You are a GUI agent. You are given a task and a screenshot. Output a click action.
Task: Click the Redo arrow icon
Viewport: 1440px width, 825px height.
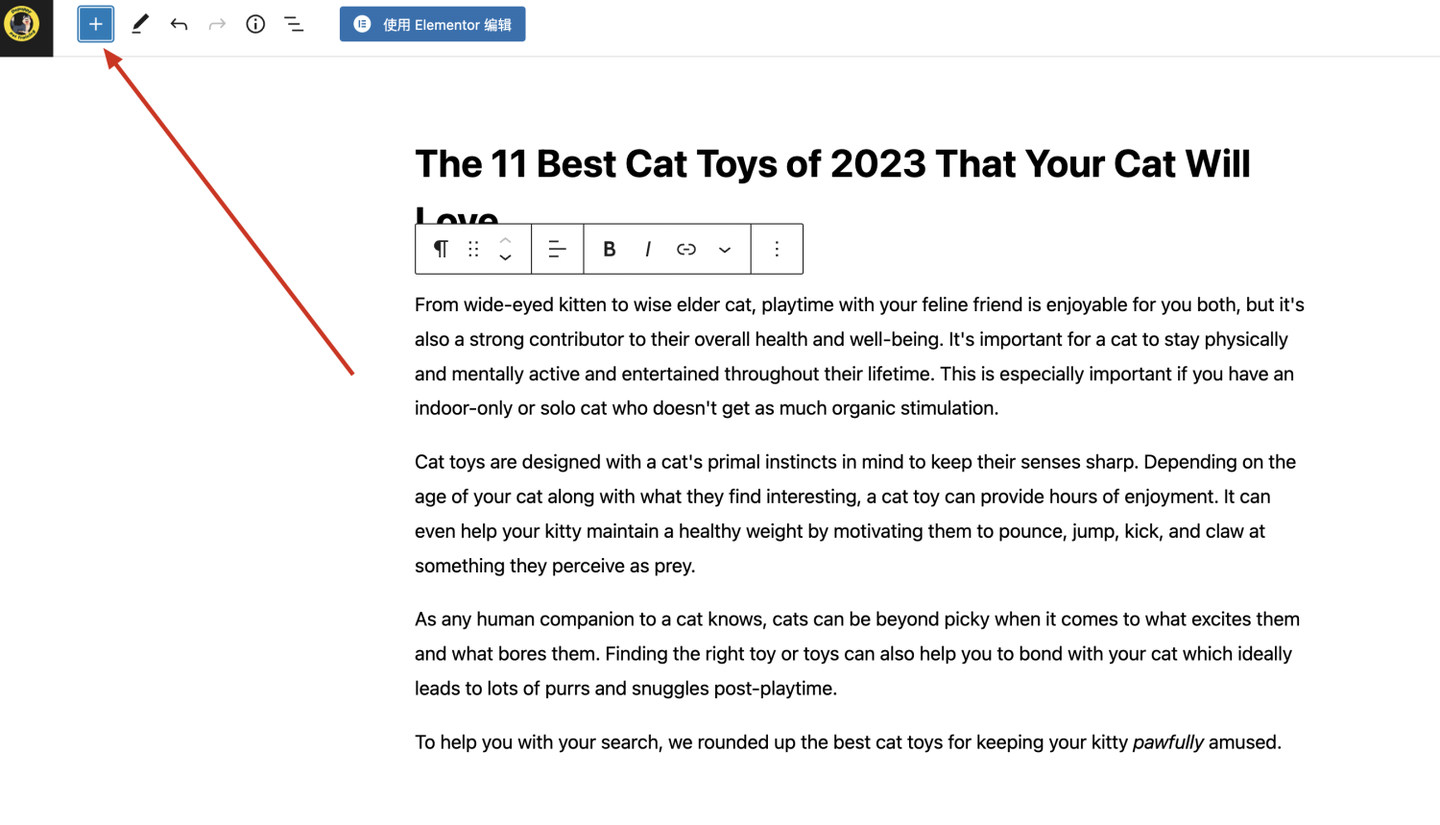coord(217,24)
